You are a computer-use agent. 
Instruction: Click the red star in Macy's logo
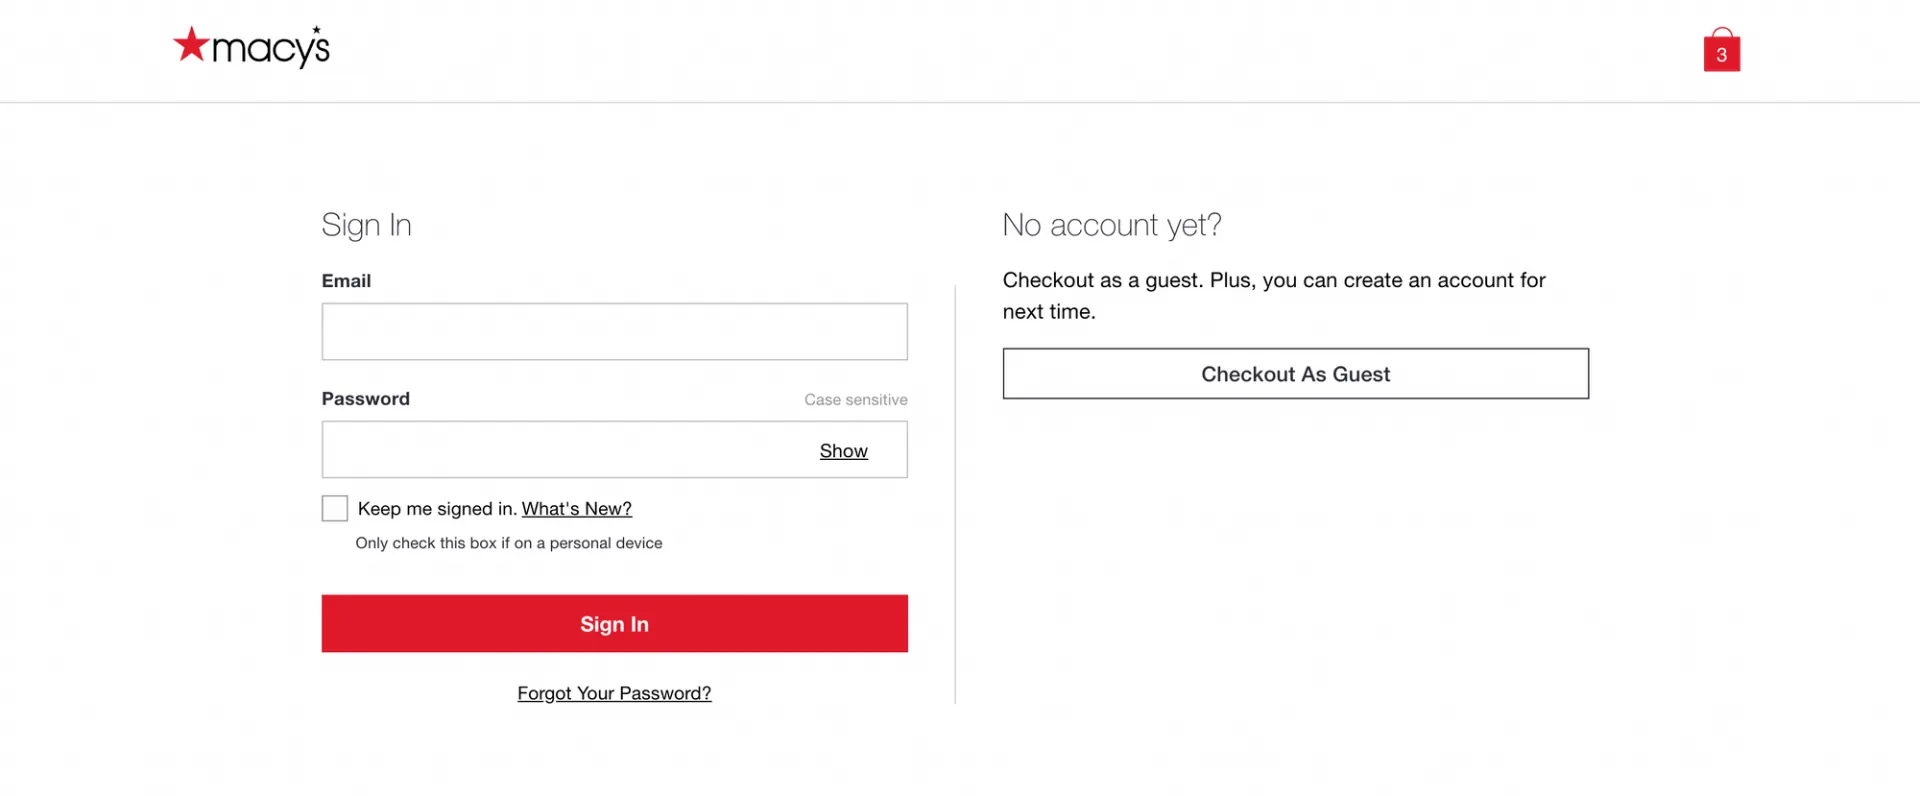[191, 44]
